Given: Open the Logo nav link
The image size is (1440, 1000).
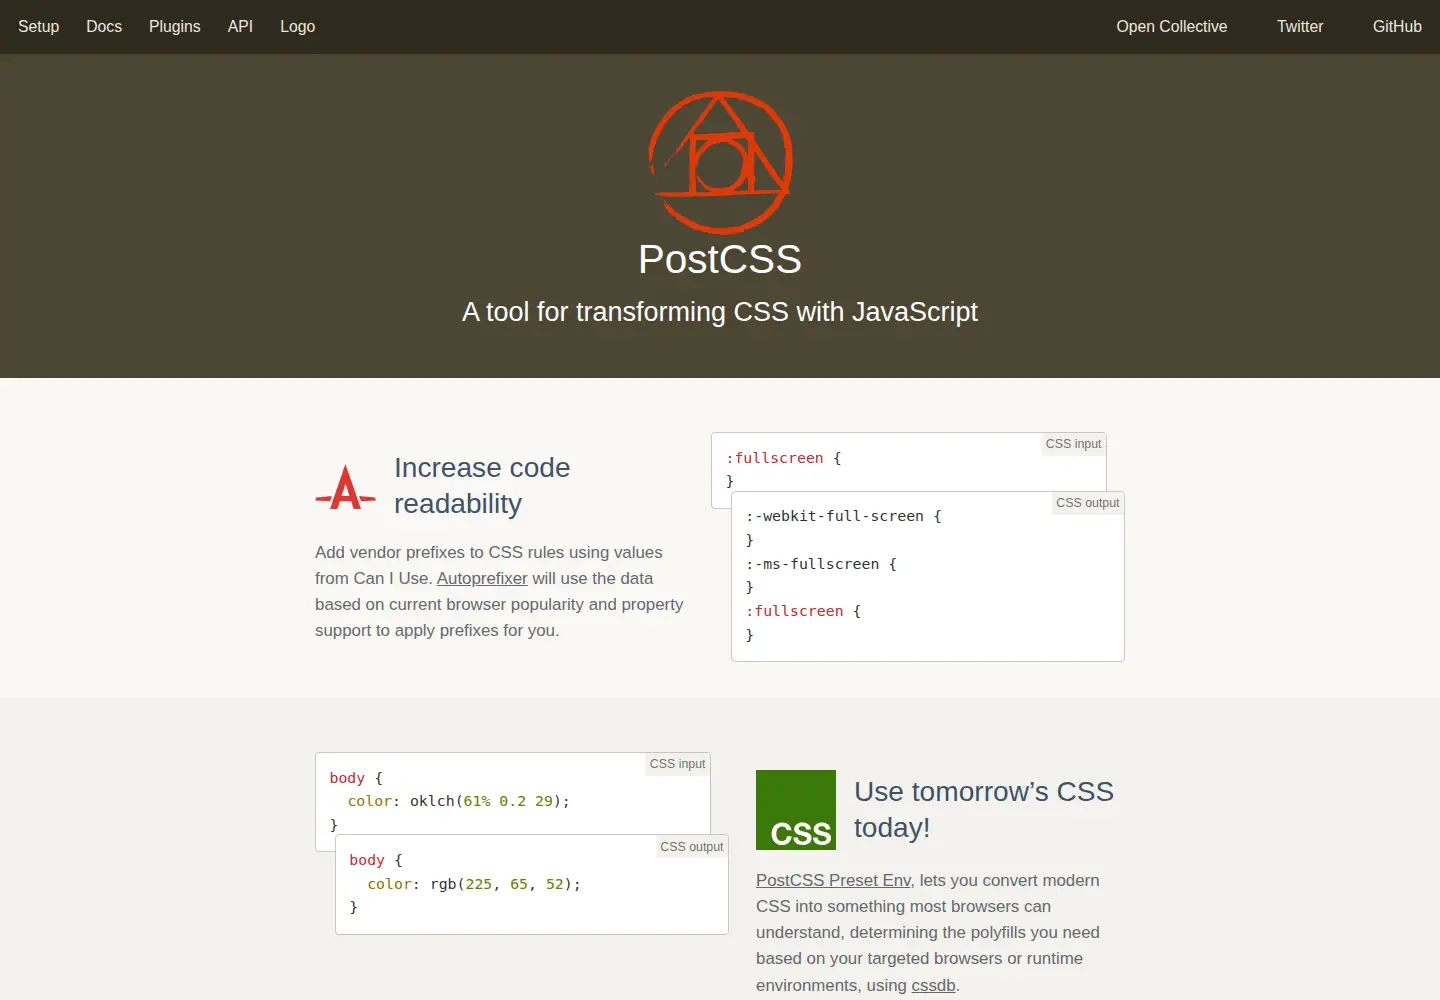Looking at the screenshot, I should tap(297, 27).
